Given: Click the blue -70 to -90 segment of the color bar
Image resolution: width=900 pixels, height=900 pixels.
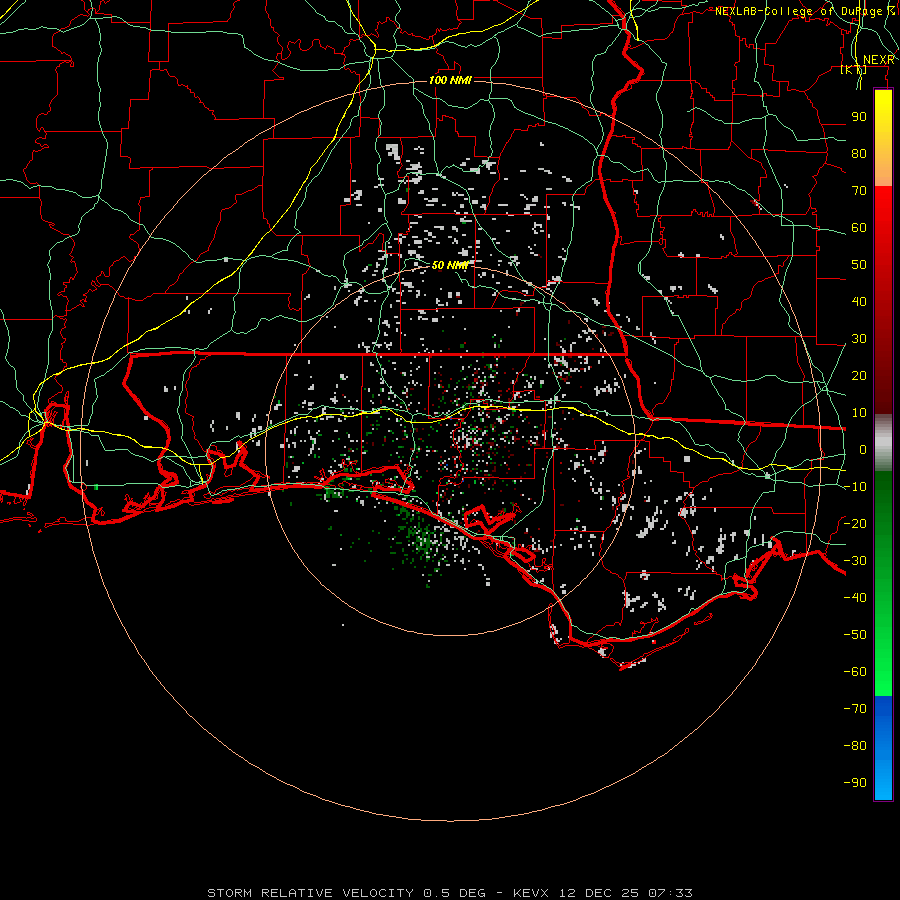Looking at the screenshot, I should click(x=883, y=748).
